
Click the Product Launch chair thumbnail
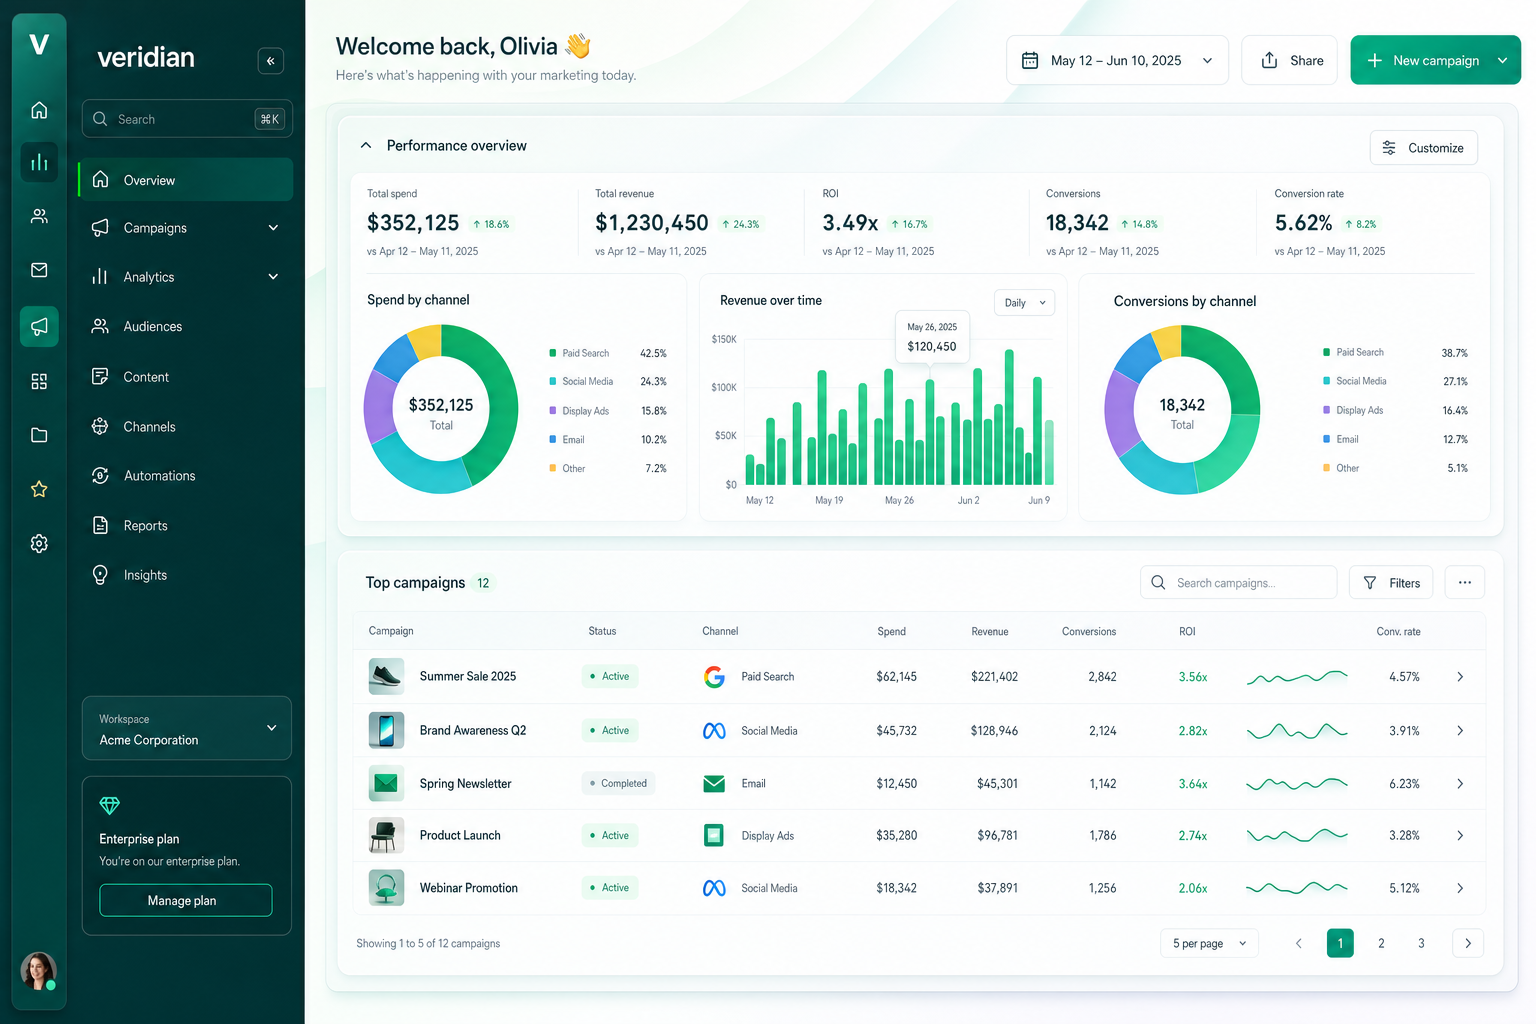coord(386,835)
